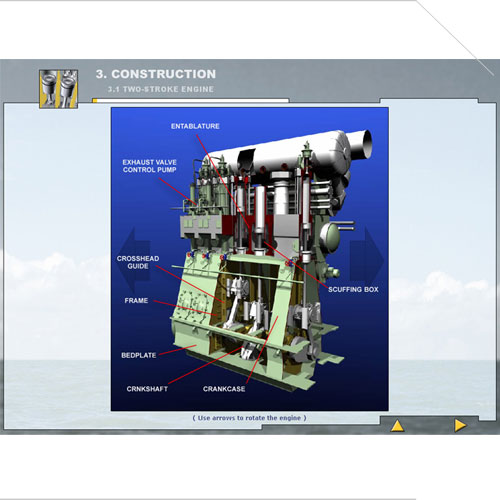Click the yellow next-page arrow

pyautogui.click(x=460, y=426)
